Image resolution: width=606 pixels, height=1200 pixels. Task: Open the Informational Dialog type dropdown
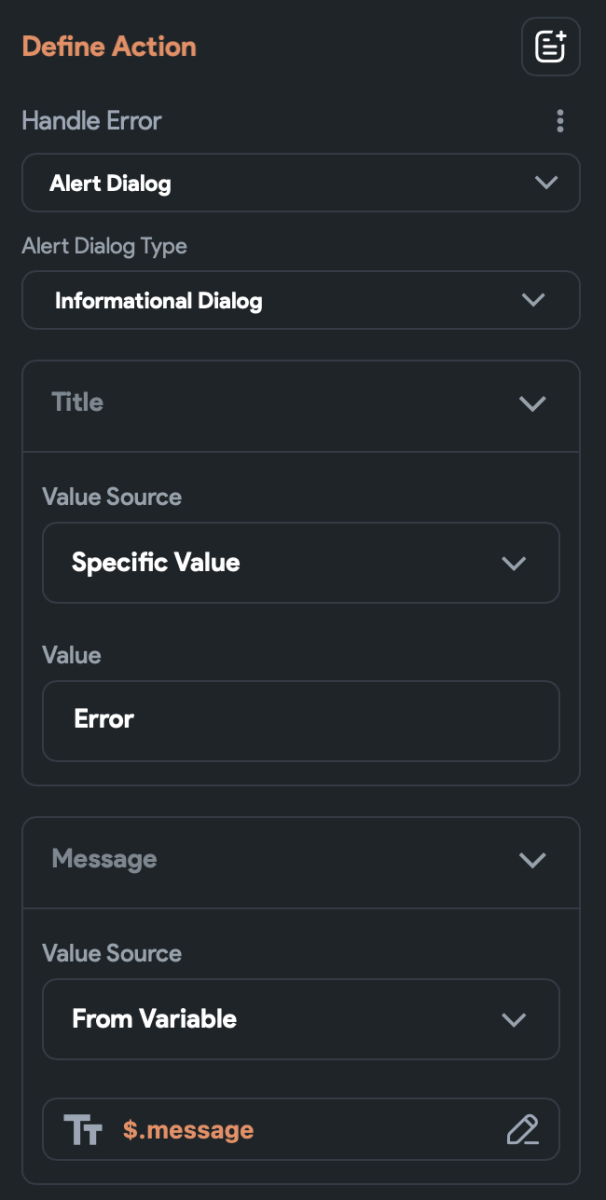coord(300,300)
